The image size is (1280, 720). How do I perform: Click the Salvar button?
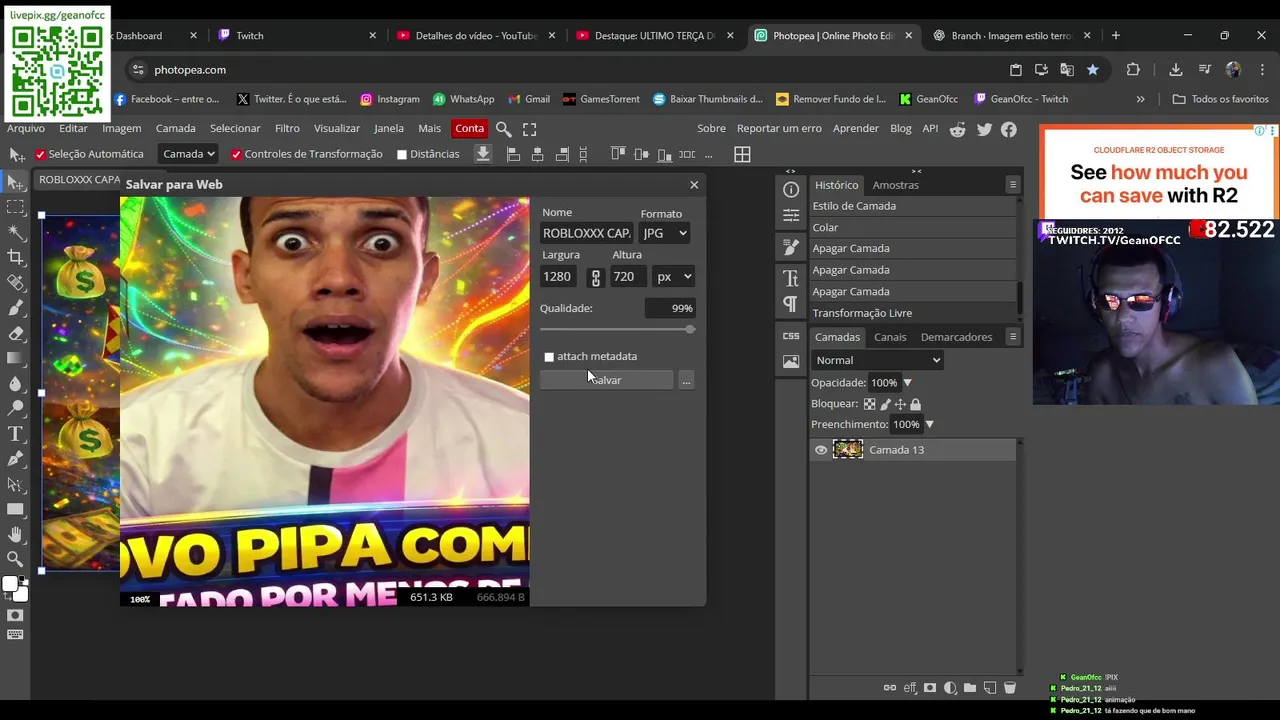coord(606,380)
